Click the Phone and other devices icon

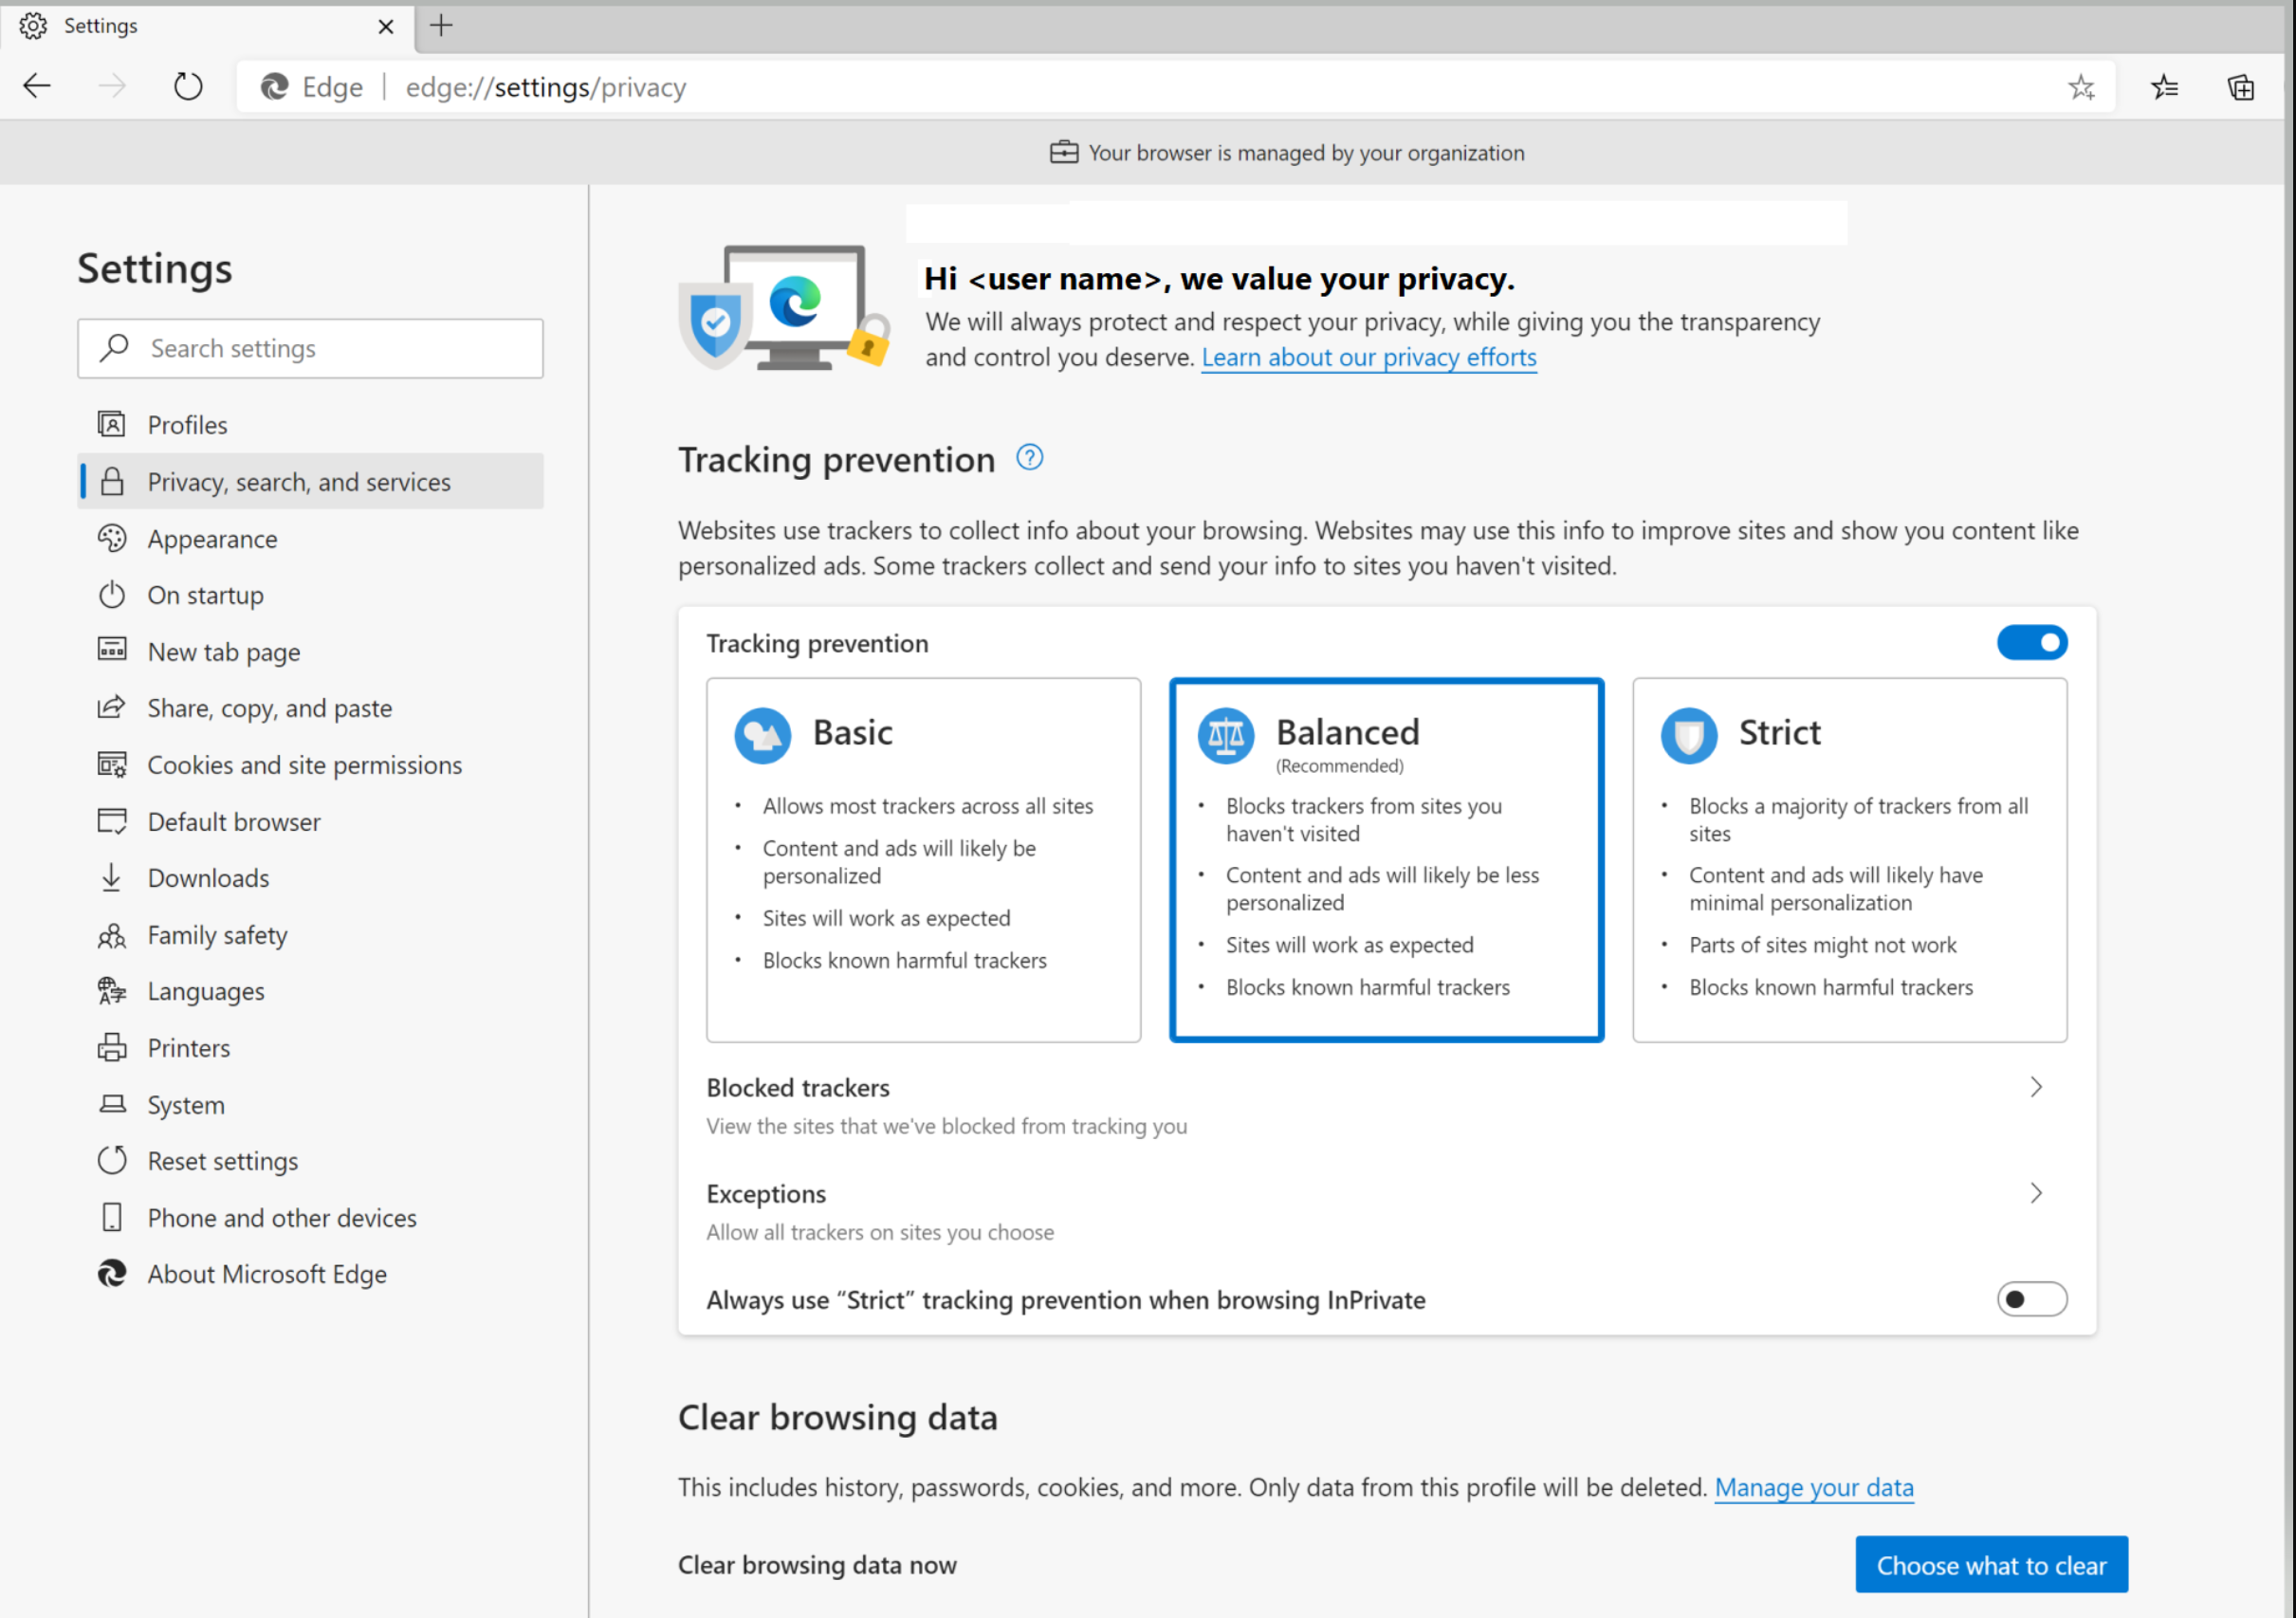point(112,1215)
